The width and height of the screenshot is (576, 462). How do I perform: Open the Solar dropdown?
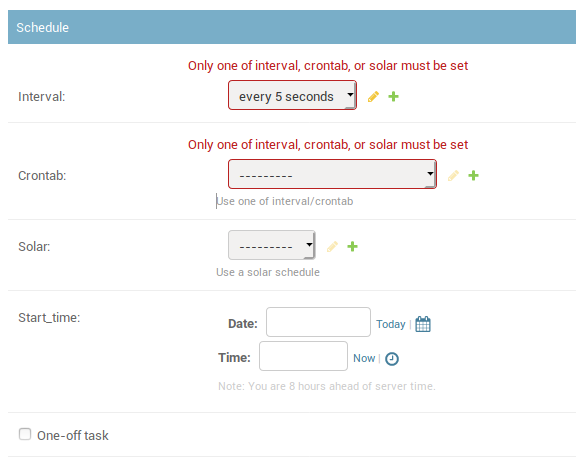click(272, 245)
